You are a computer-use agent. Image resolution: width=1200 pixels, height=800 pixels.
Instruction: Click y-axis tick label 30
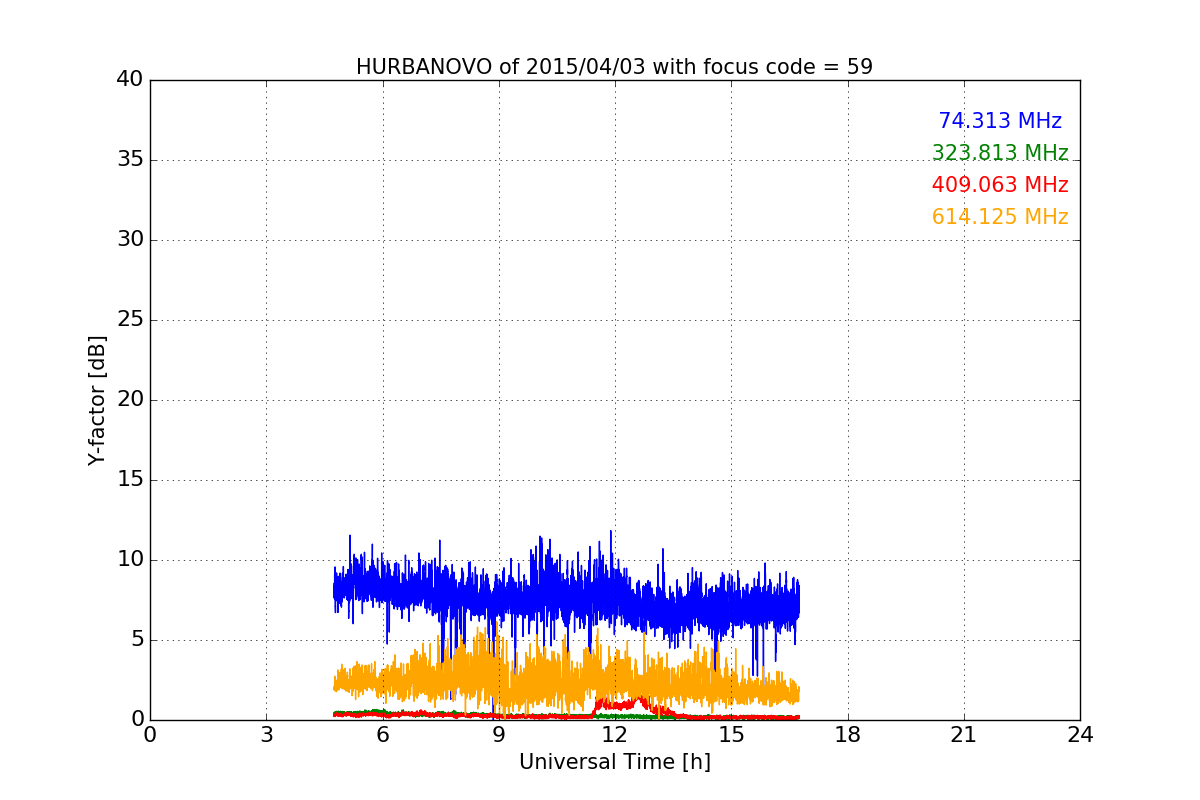tap(130, 240)
